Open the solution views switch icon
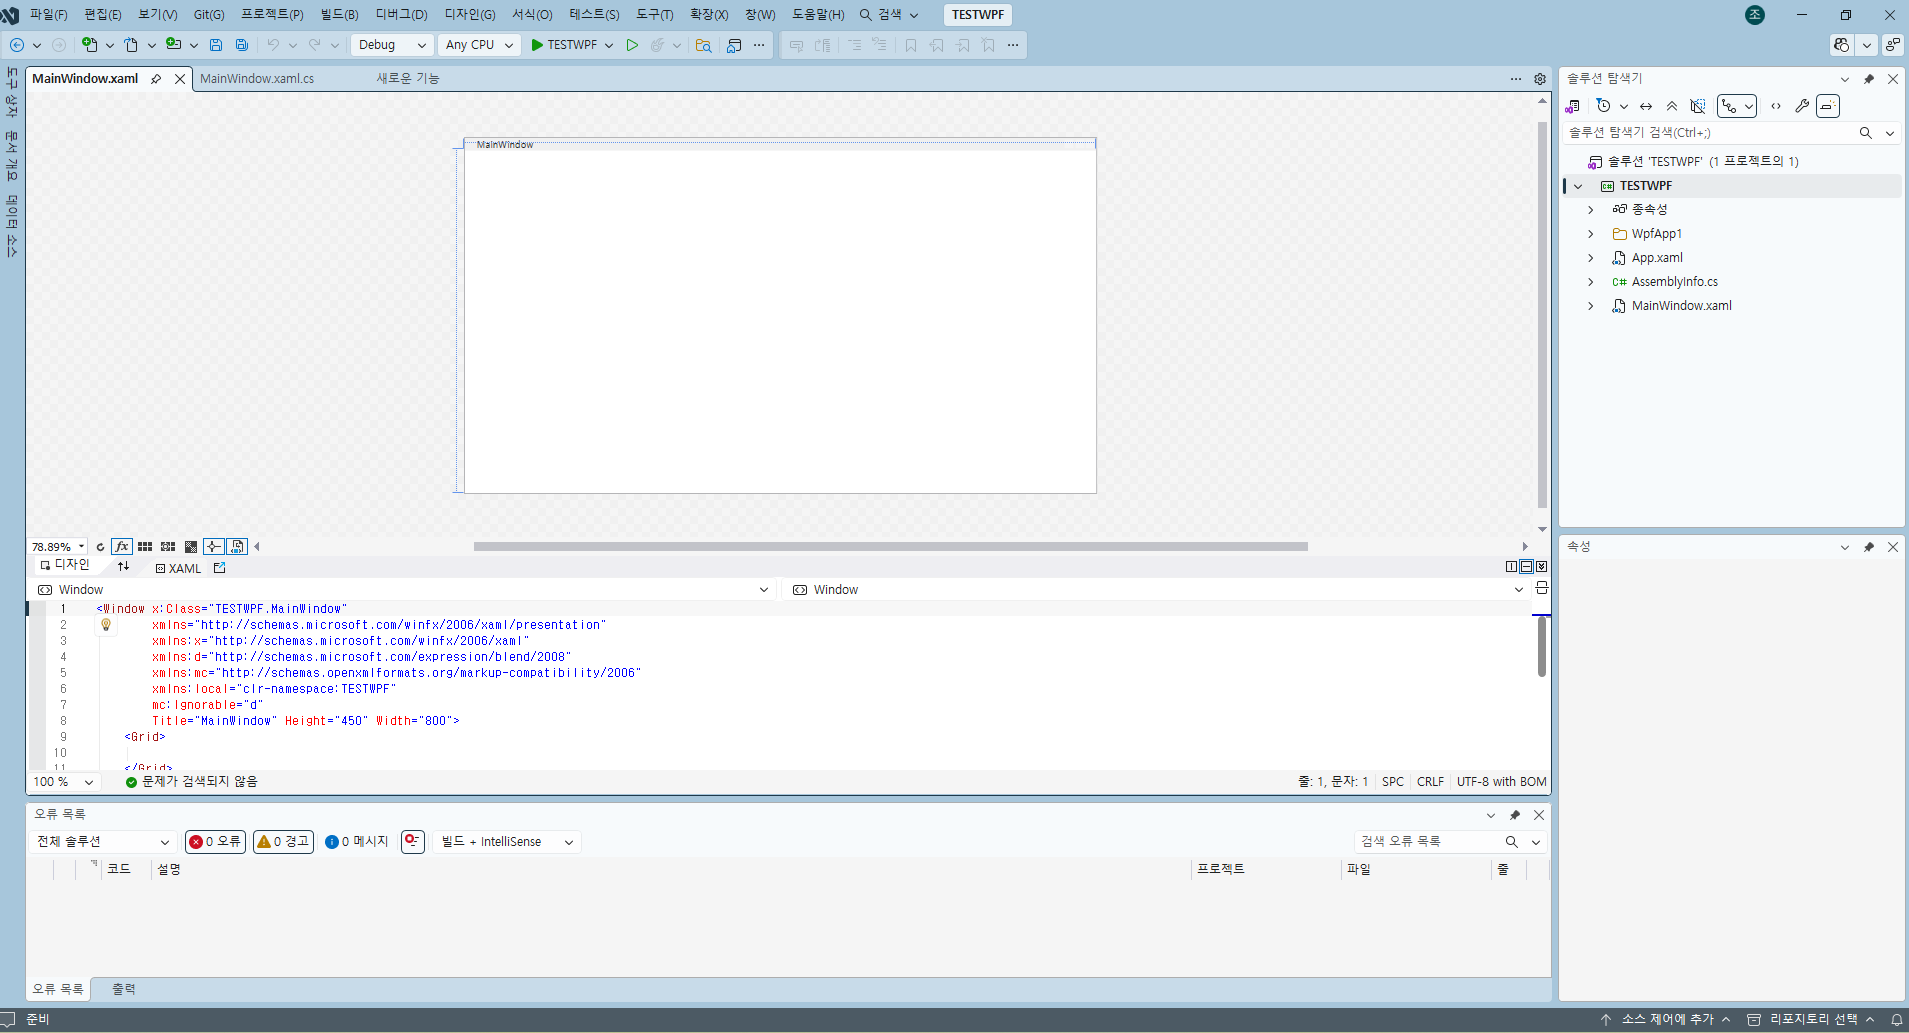 pyautogui.click(x=1573, y=106)
